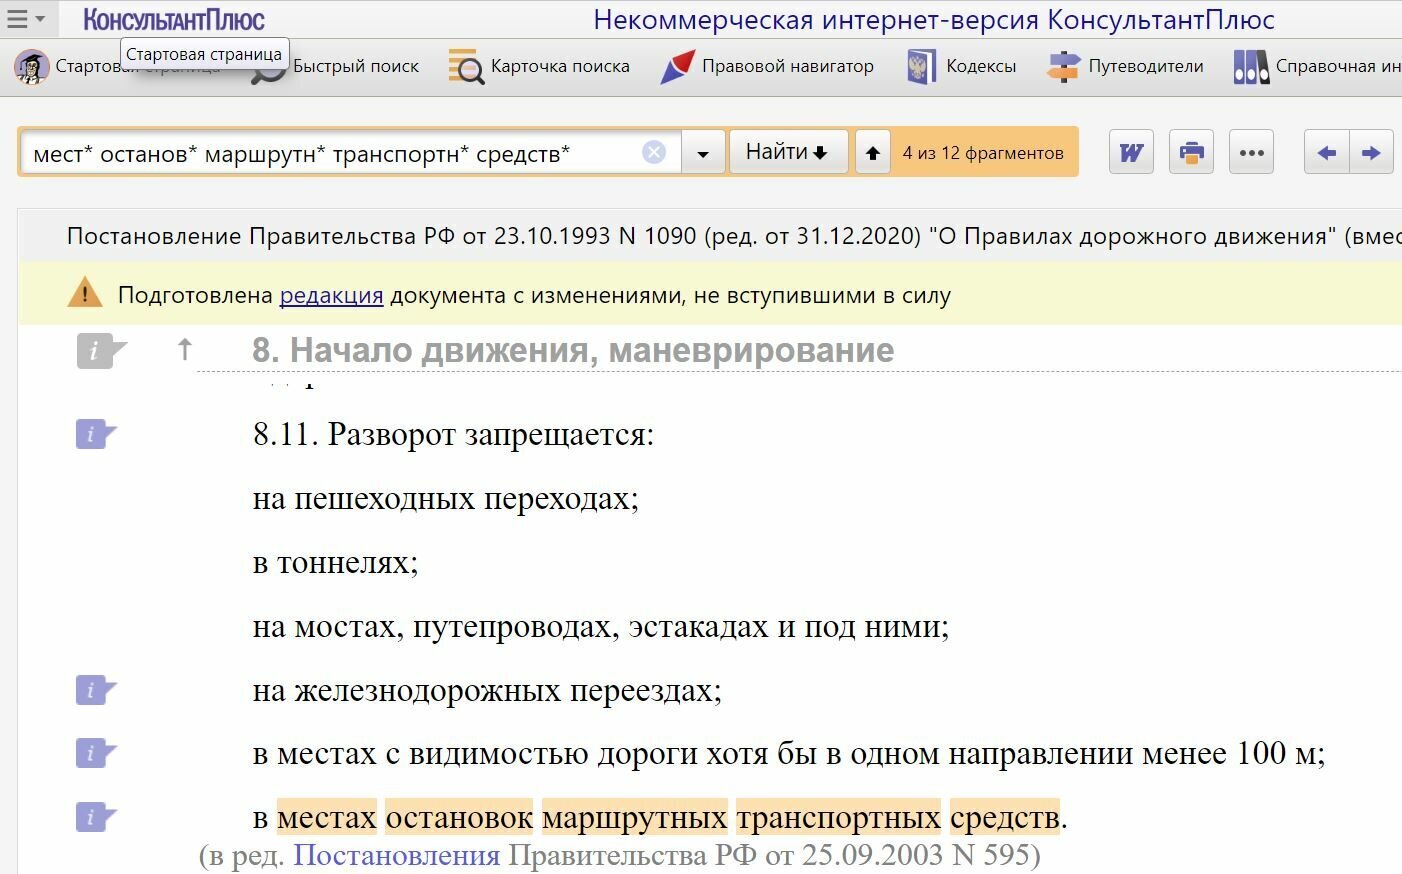Image resolution: width=1402 pixels, height=874 pixels.
Task: Click the warning triangle icon
Action: [x=85, y=293]
